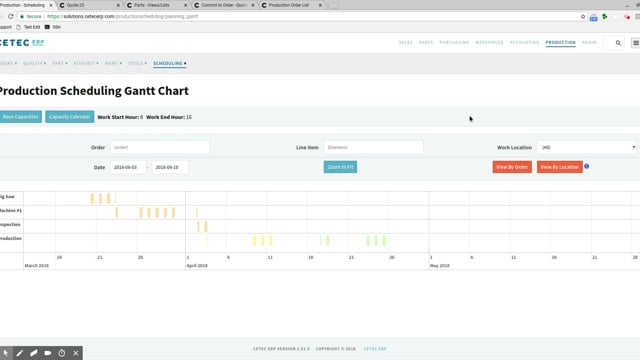Open the SSH bookmark
The height and width of the screenshot is (360, 640).
(x=53, y=27)
